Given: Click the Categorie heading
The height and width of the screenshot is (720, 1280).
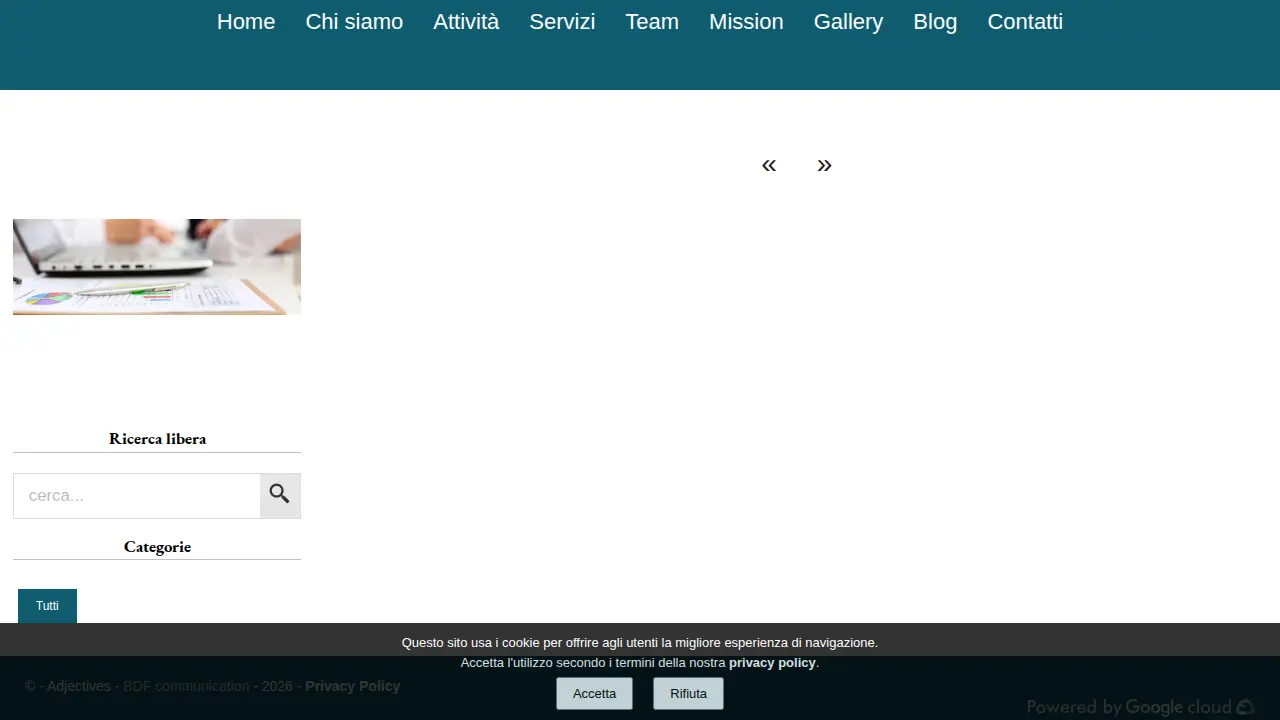Looking at the screenshot, I should click(157, 546).
